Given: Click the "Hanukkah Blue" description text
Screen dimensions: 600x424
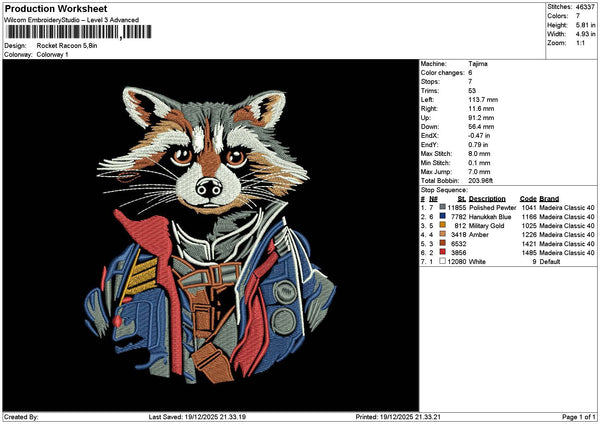Looking at the screenshot, I should (490, 217).
